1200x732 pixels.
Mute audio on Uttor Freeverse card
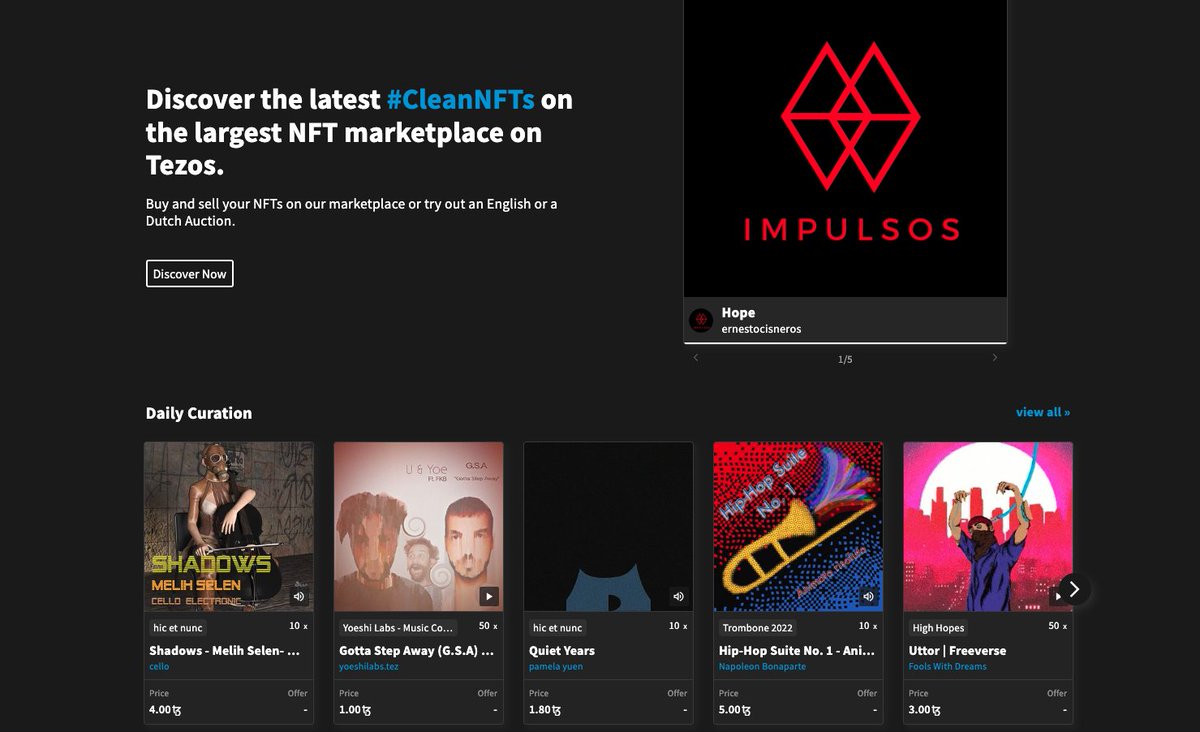(x=1058, y=595)
